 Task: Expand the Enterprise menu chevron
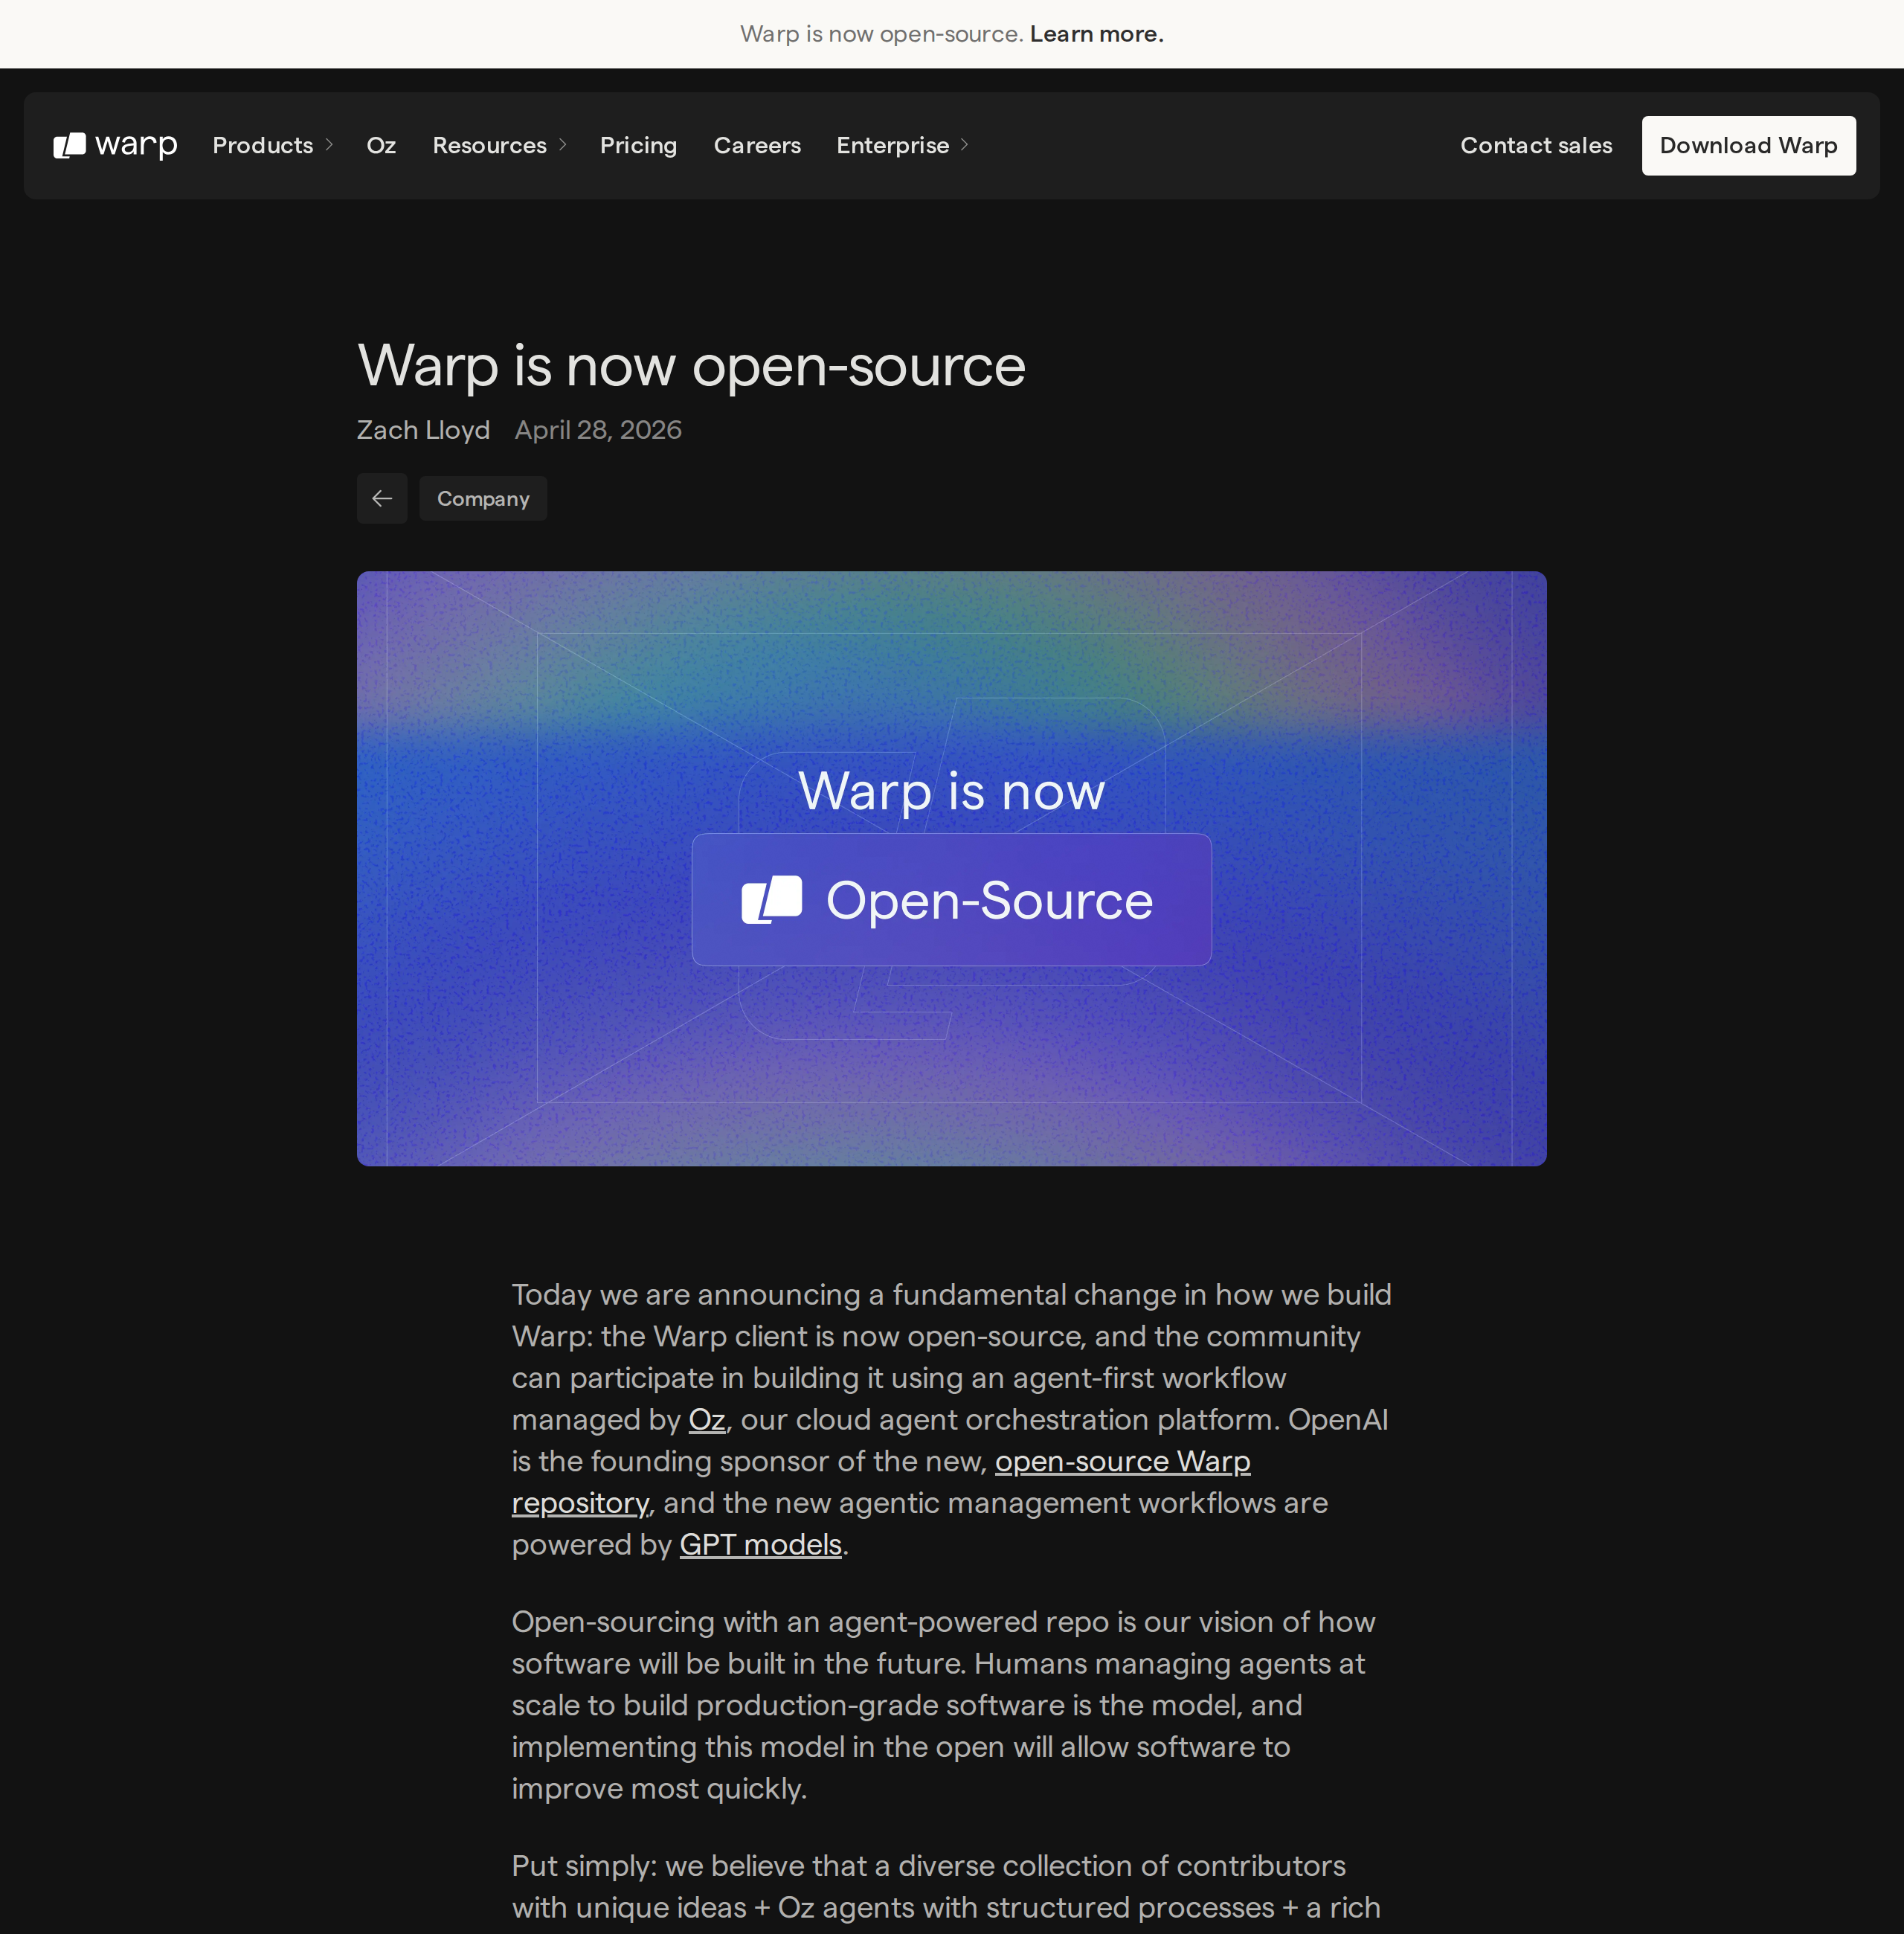965,145
